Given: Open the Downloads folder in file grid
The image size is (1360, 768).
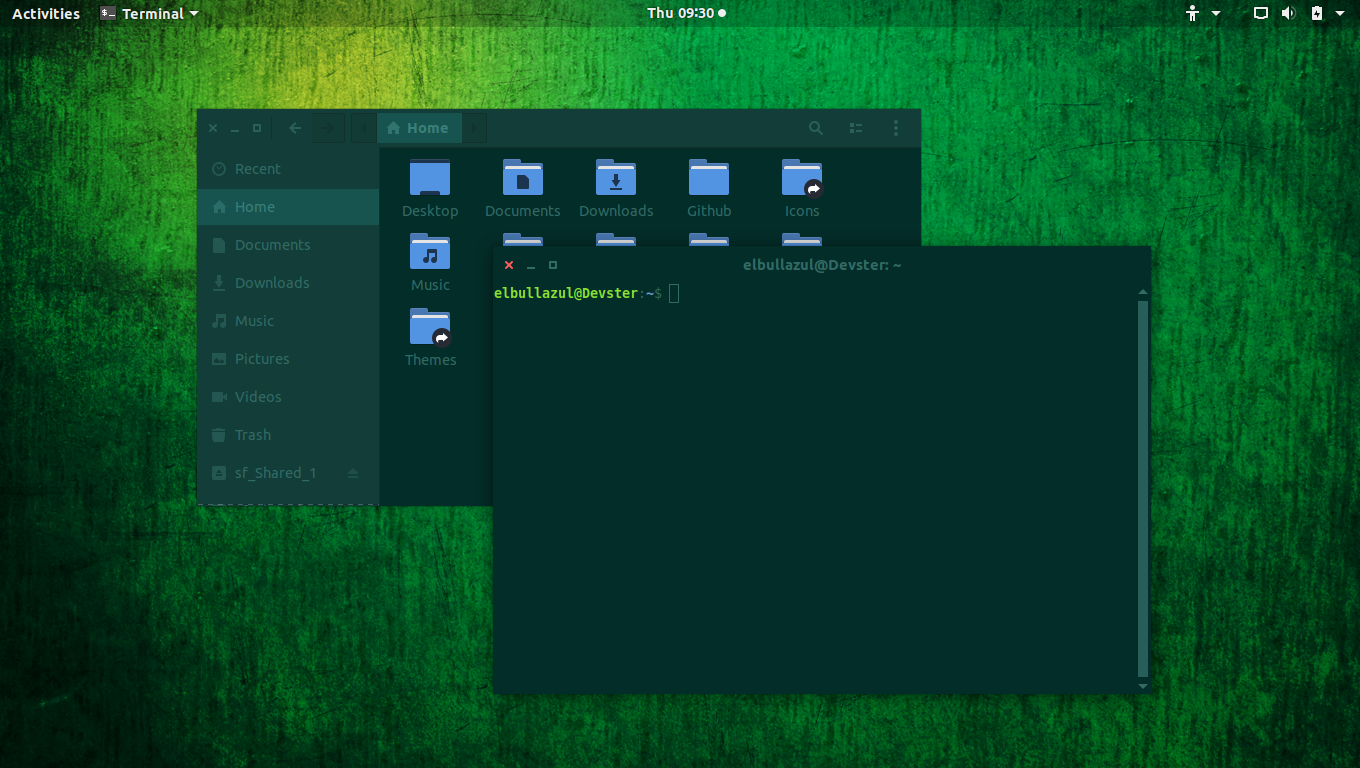Looking at the screenshot, I should pyautogui.click(x=616, y=178).
